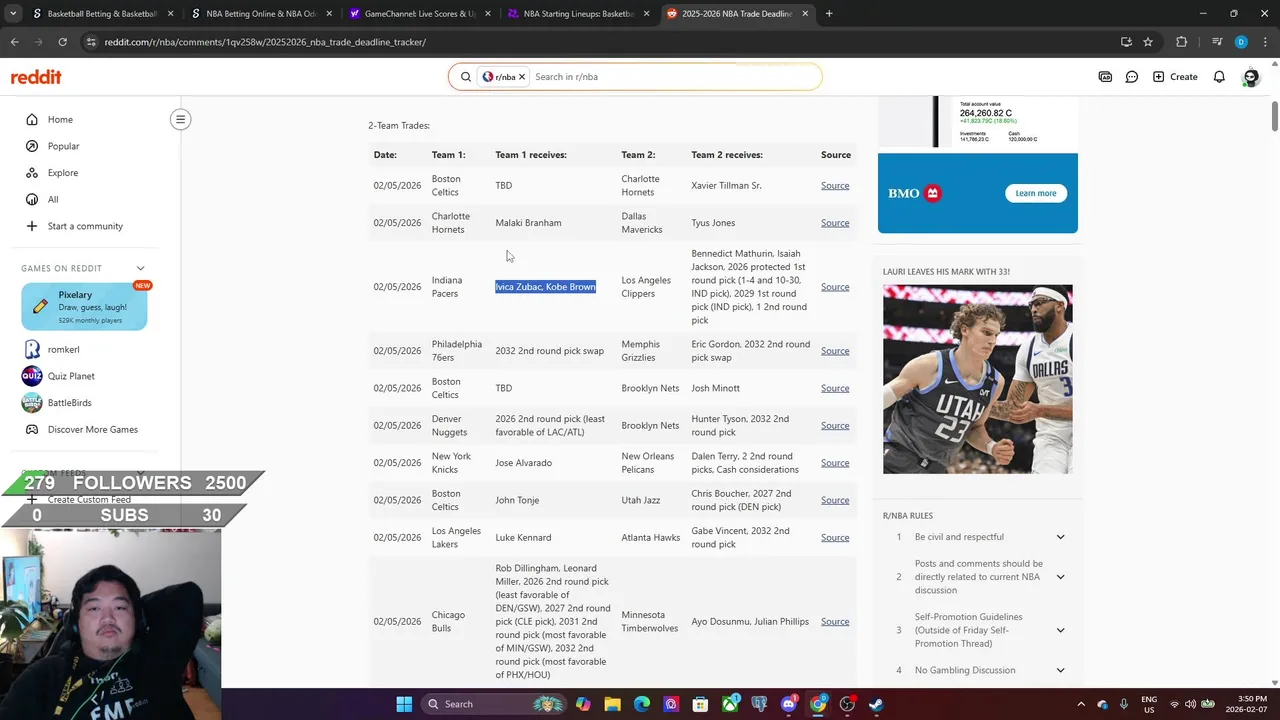1280x720 pixels.
Task: Expand the Be civil and respectful rule
Action: pyautogui.click(x=1060, y=537)
